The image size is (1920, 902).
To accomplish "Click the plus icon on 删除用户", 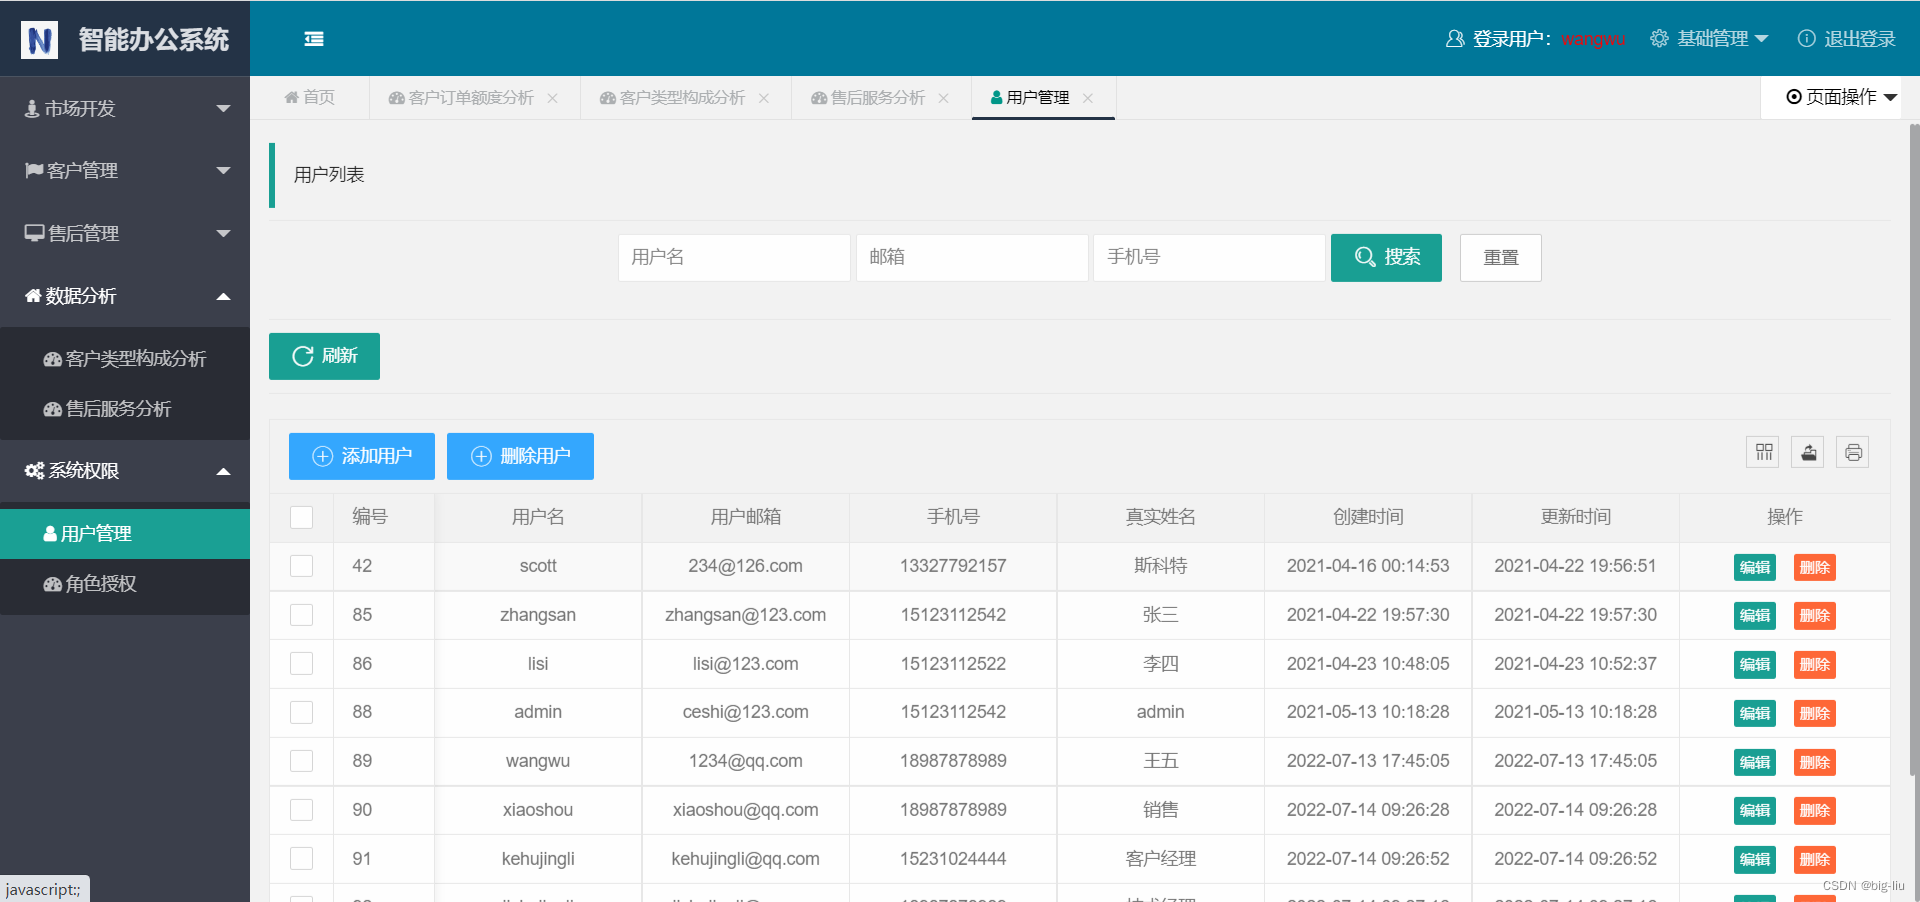I will (x=481, y=456).
